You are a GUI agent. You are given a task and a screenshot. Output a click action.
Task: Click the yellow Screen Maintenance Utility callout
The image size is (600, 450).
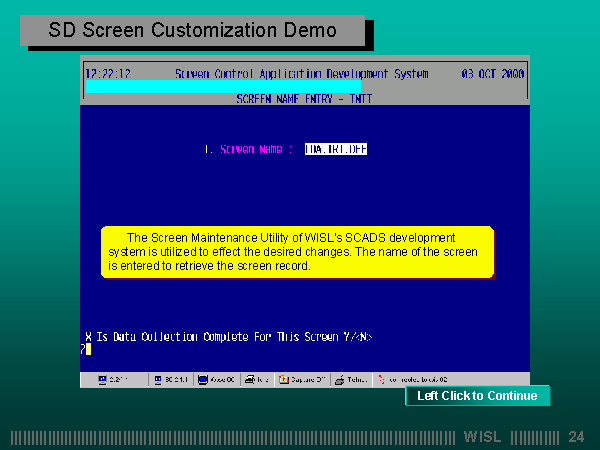coord(297,252)
